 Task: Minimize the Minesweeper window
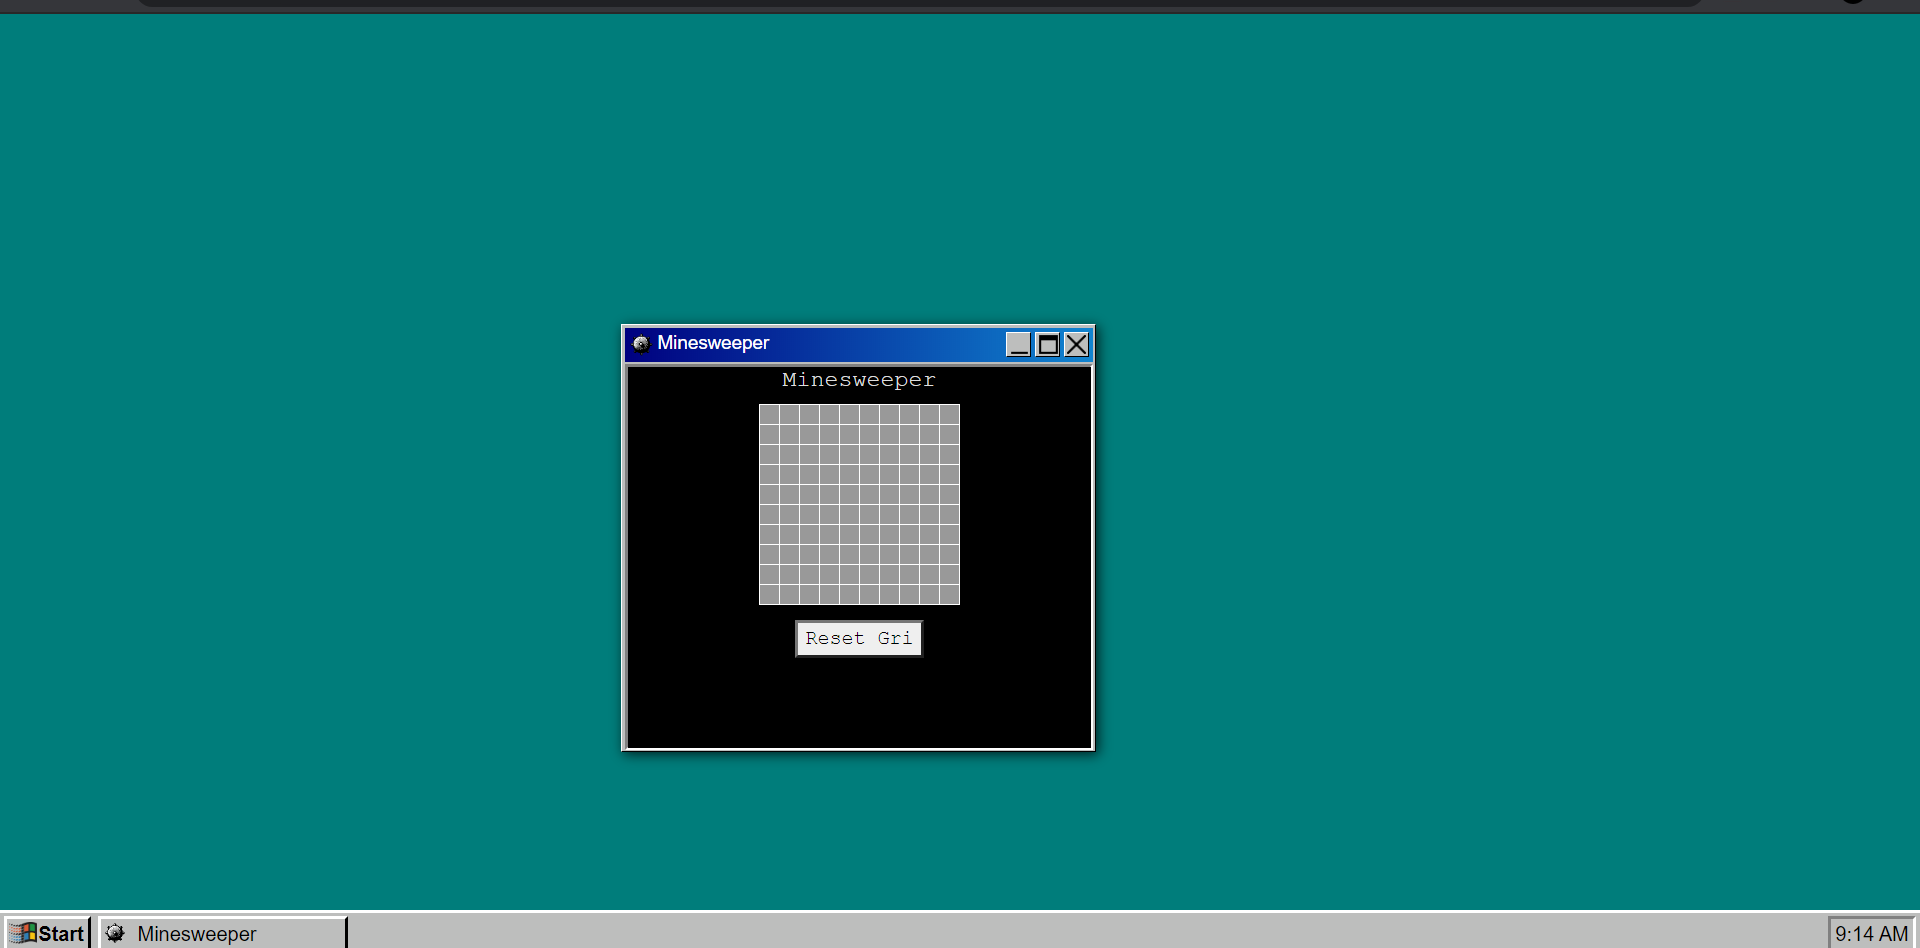(1018, 344)
